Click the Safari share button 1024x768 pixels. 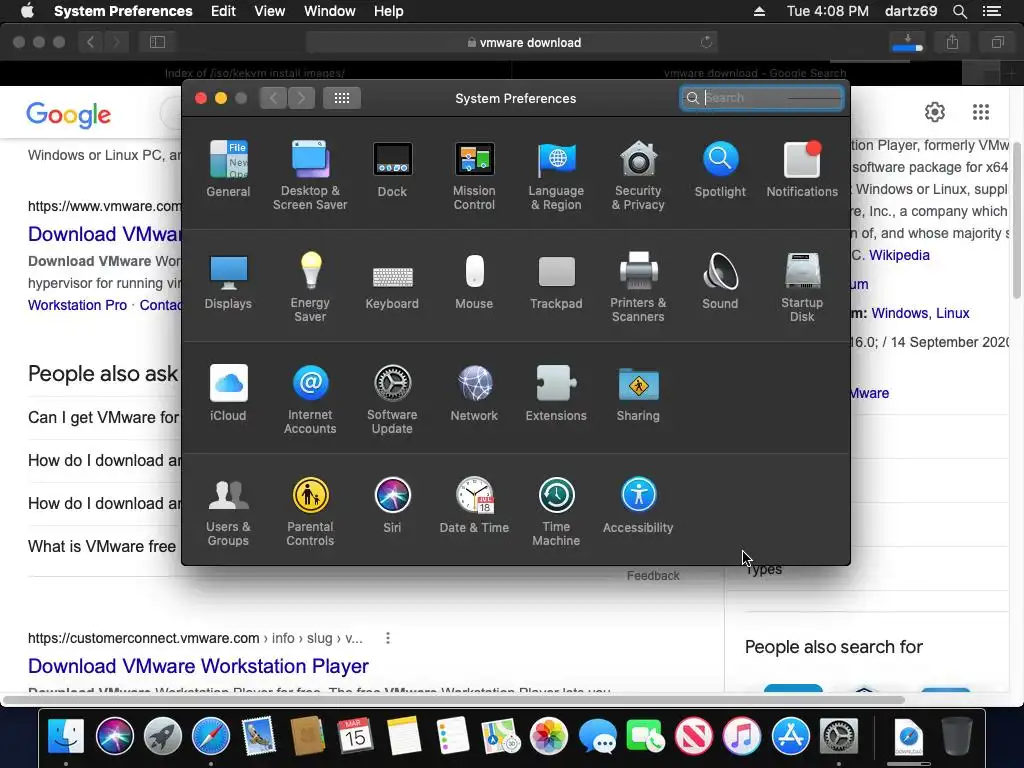(x=953, y=42)
